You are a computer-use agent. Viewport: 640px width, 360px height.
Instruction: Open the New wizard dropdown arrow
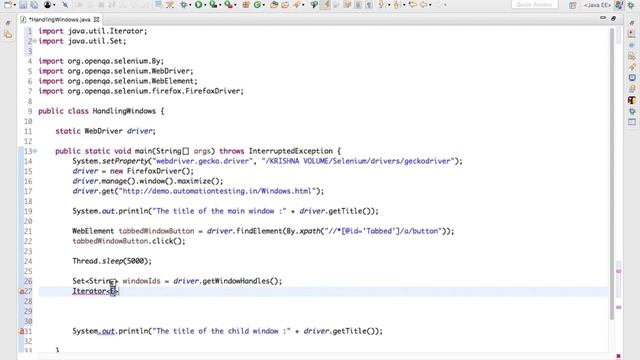coord(15,5)
